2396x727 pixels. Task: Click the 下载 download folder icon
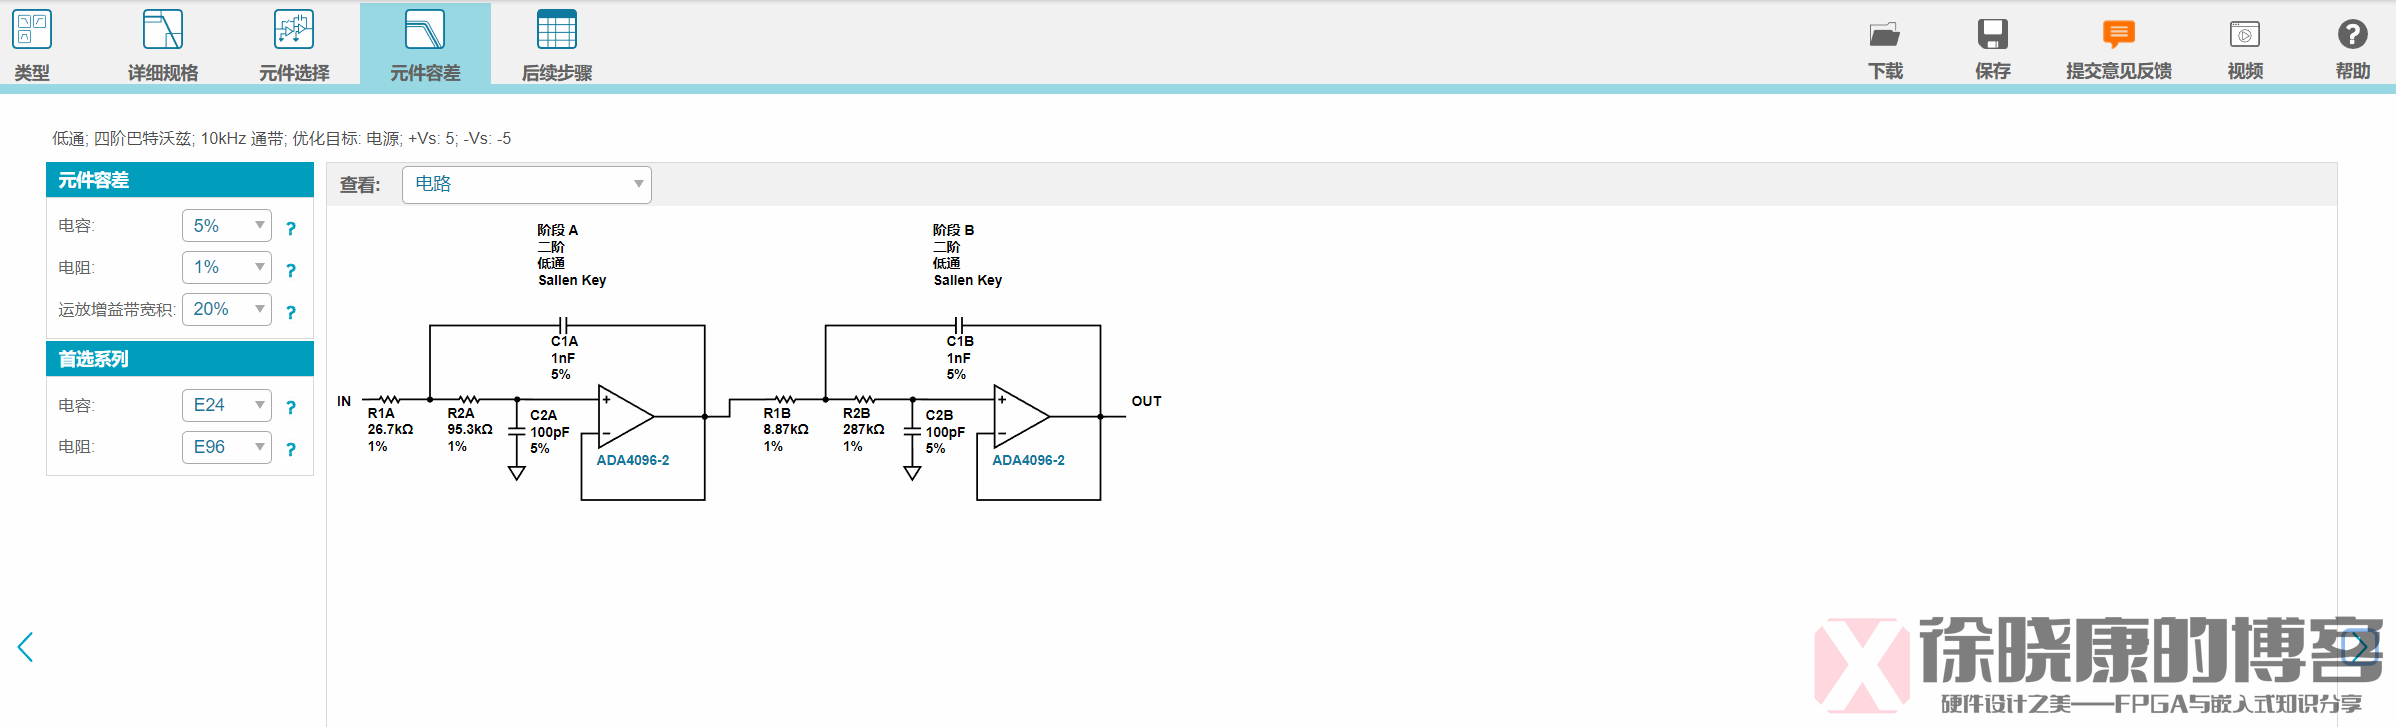click(1885, 34)
